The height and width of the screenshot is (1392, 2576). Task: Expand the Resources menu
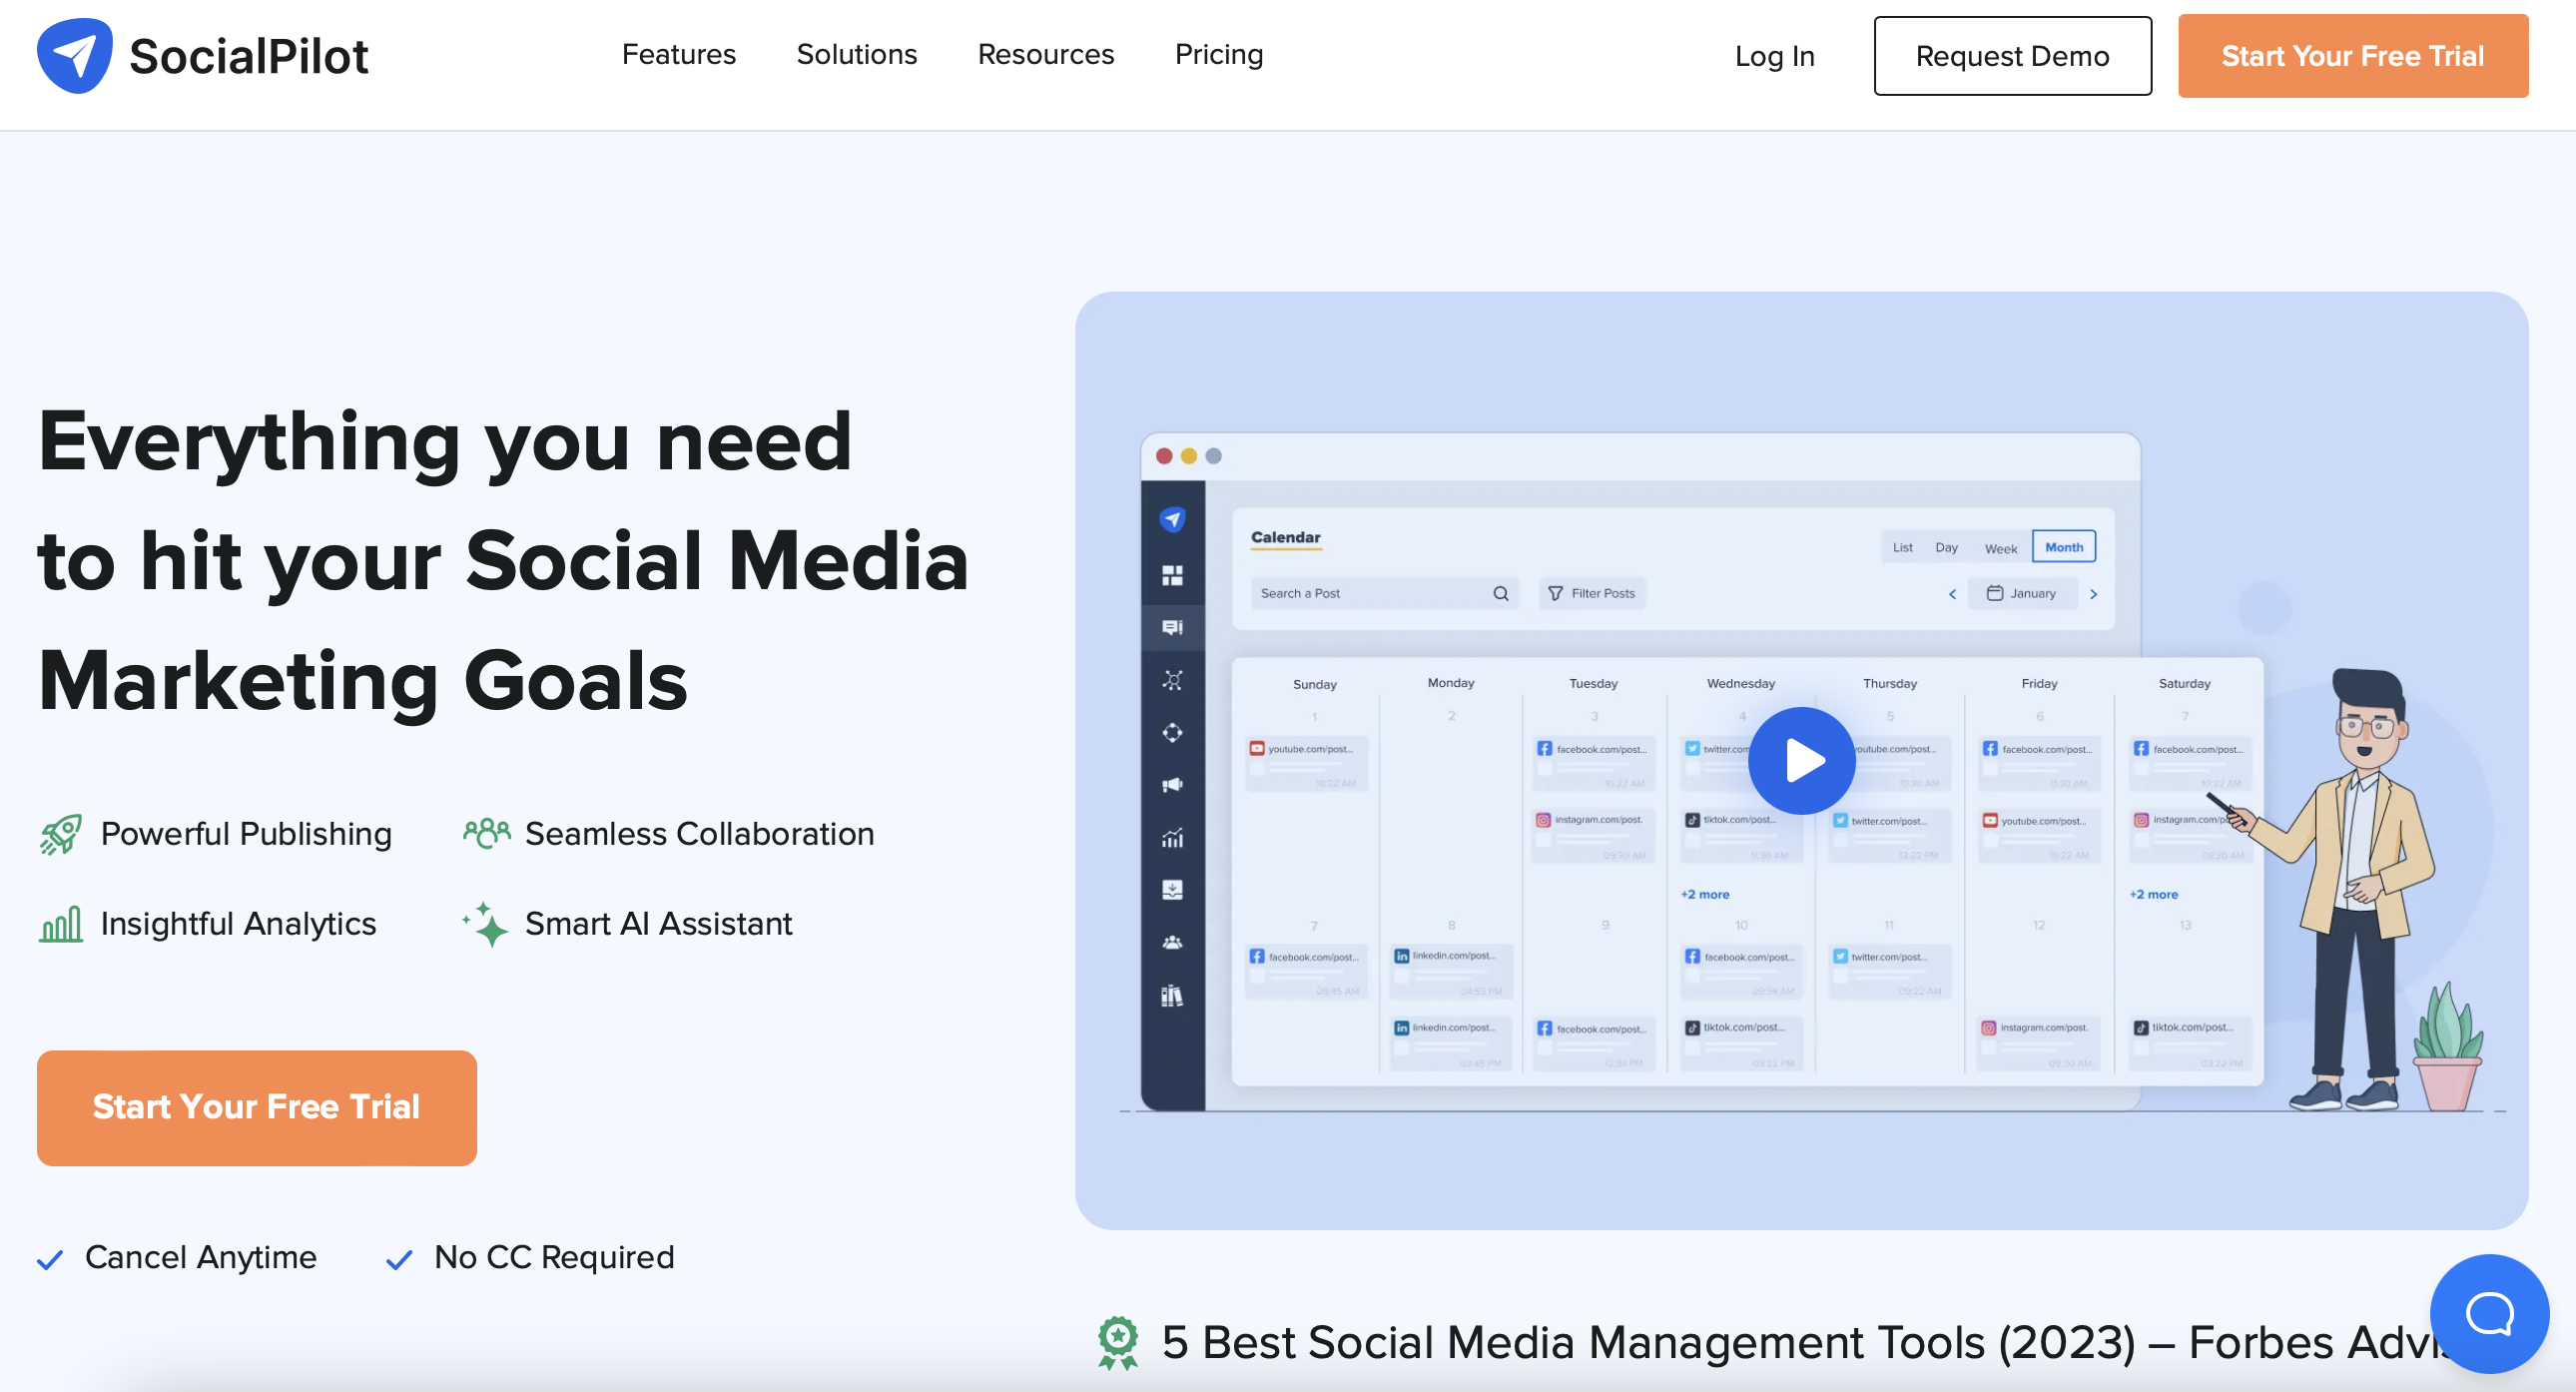tap(1045, 54)
